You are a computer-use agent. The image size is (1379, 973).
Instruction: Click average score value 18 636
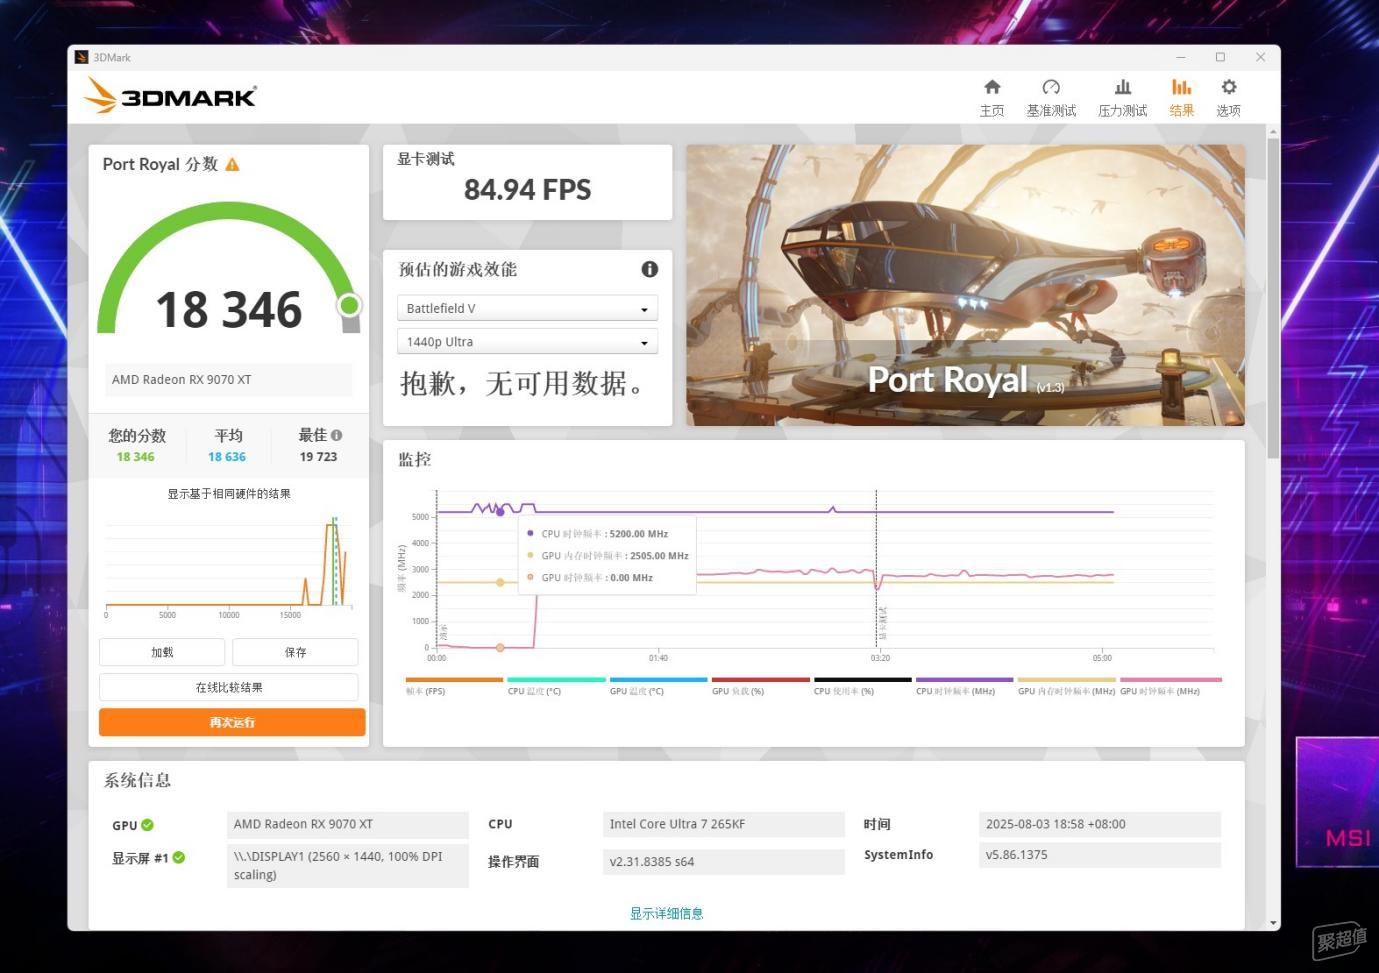(x=227, y=457)
